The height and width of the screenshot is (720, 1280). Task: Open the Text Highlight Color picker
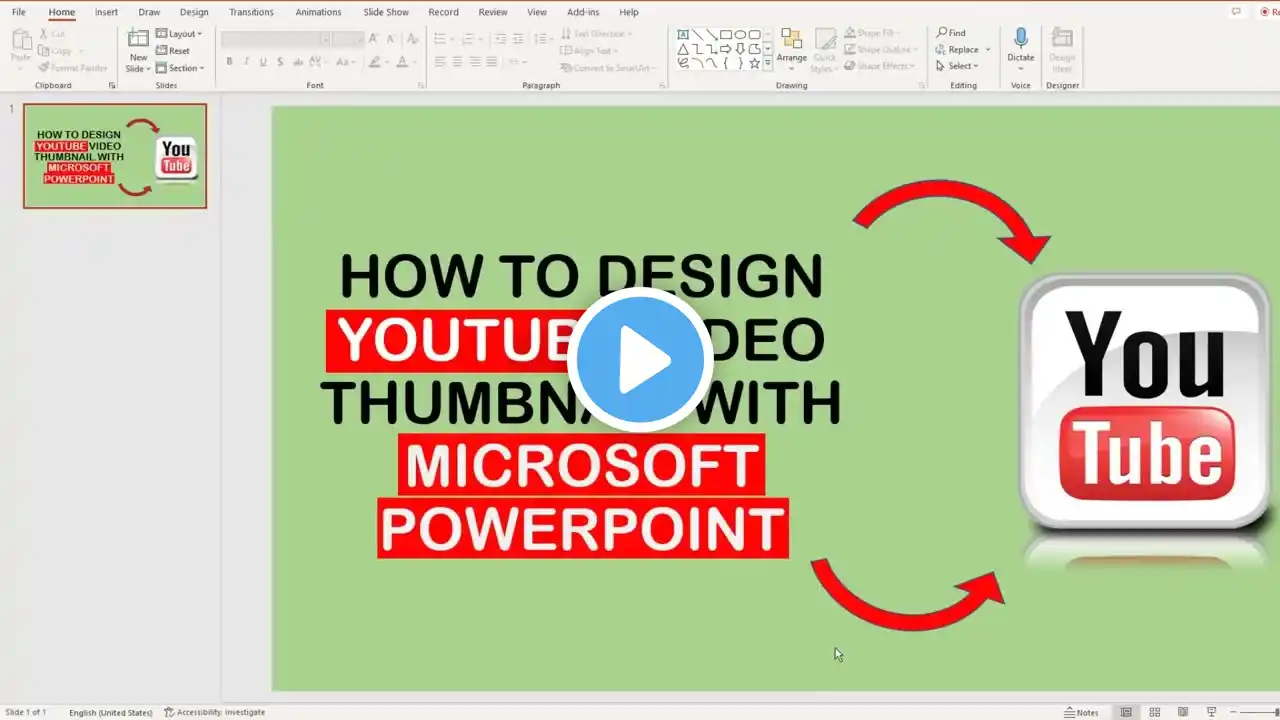(377, 62)
